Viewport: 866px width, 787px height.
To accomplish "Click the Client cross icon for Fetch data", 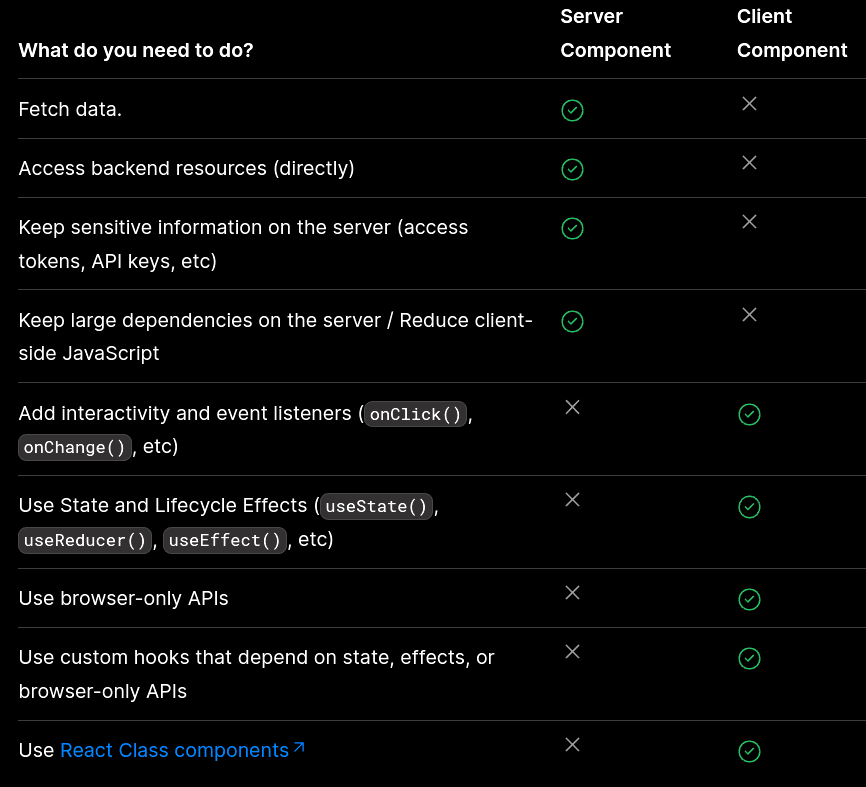I will tap(749, 103).
